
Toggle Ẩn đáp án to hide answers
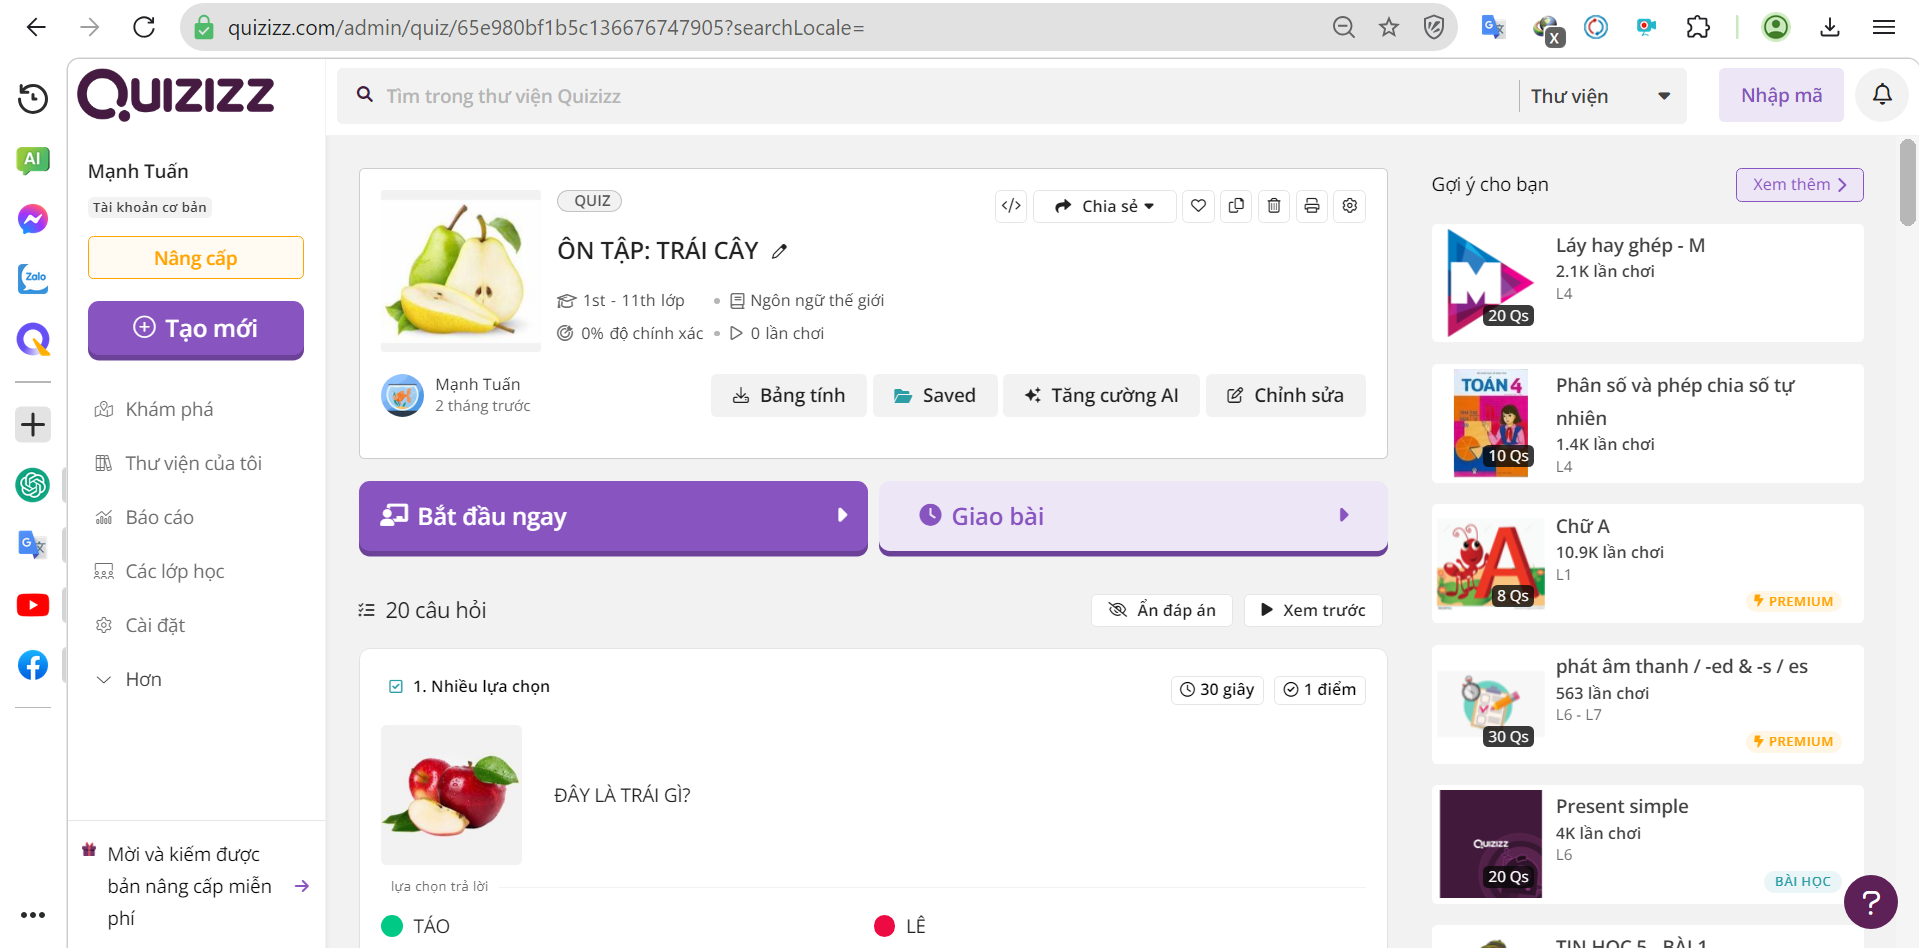click(1162, 610)
